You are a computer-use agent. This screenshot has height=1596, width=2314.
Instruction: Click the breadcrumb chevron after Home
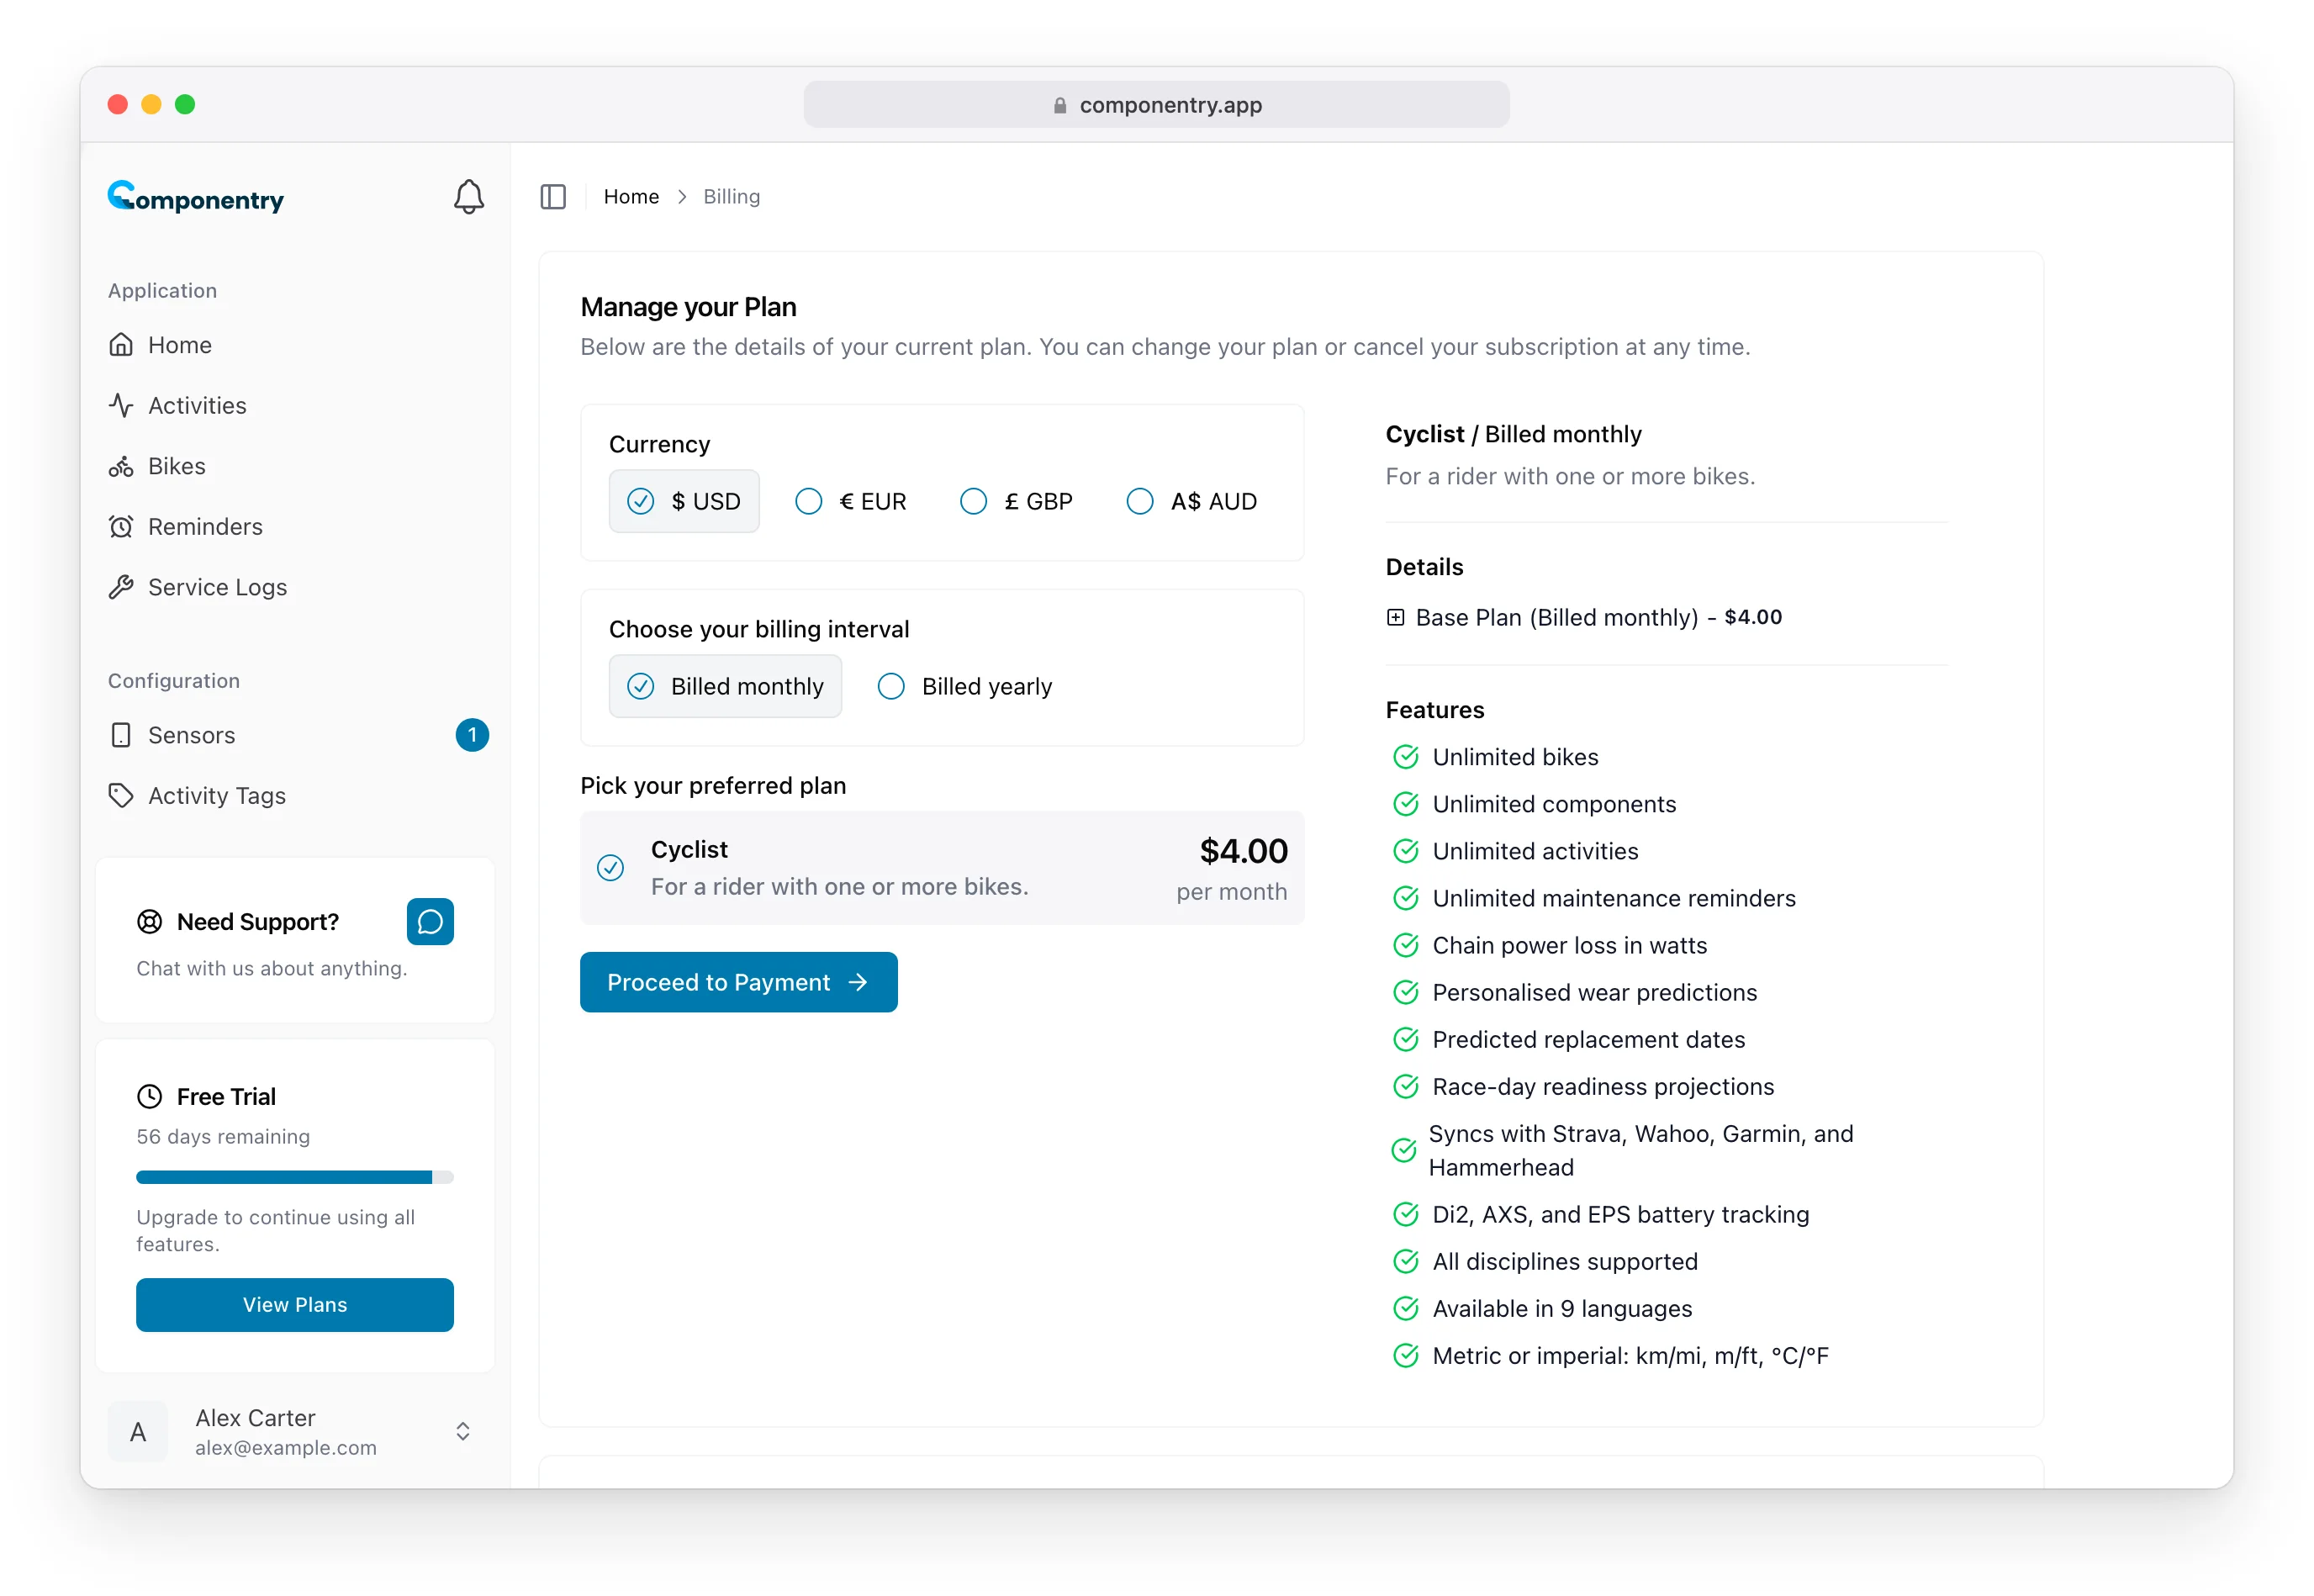[682, 197]
